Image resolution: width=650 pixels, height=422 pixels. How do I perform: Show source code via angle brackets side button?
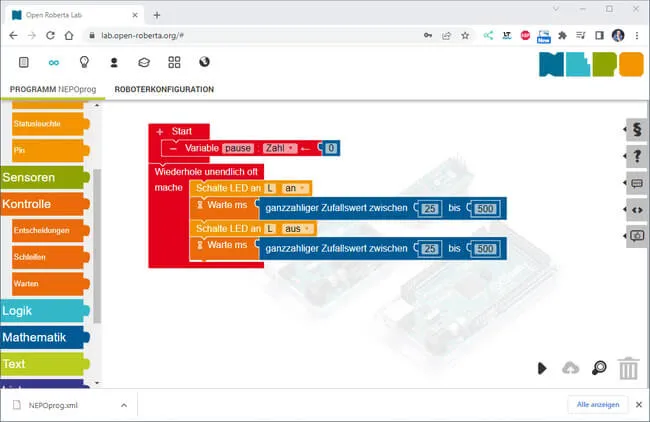(x=636, y=210)
